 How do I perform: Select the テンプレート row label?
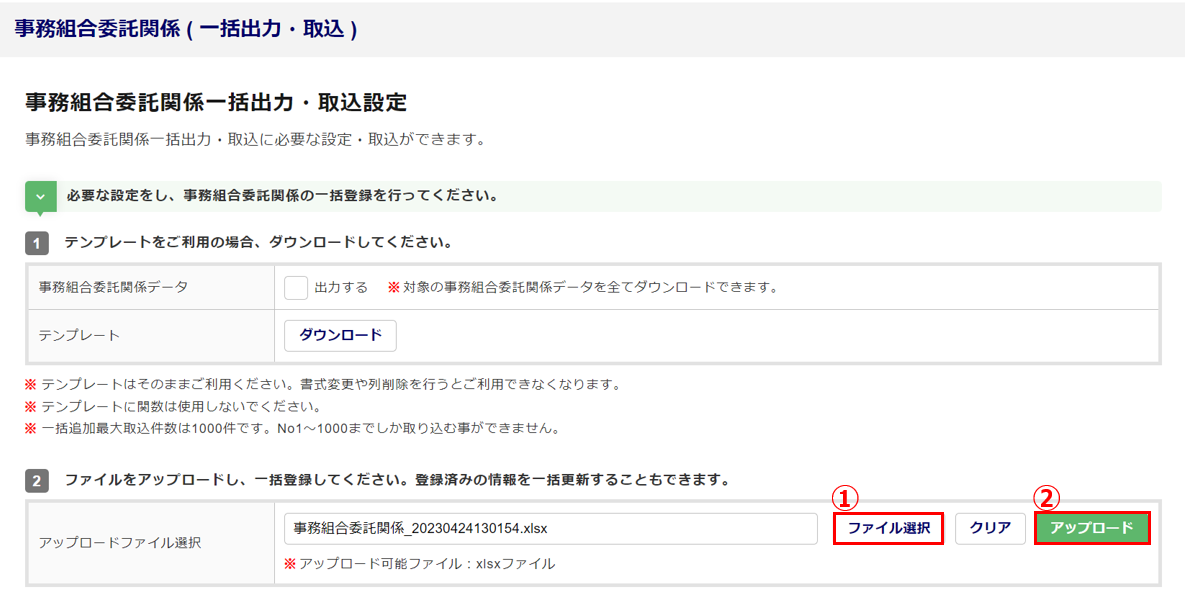coord(79,336)
